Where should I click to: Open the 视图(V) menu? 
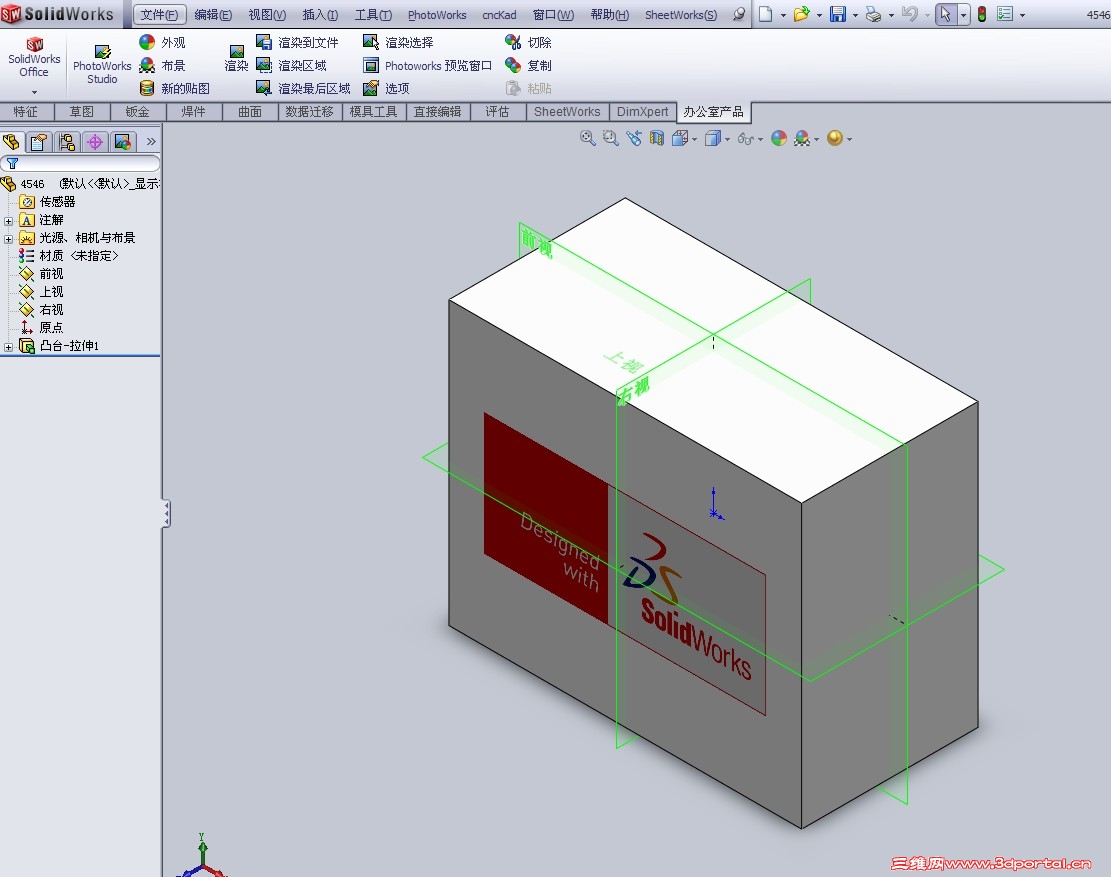267,14
